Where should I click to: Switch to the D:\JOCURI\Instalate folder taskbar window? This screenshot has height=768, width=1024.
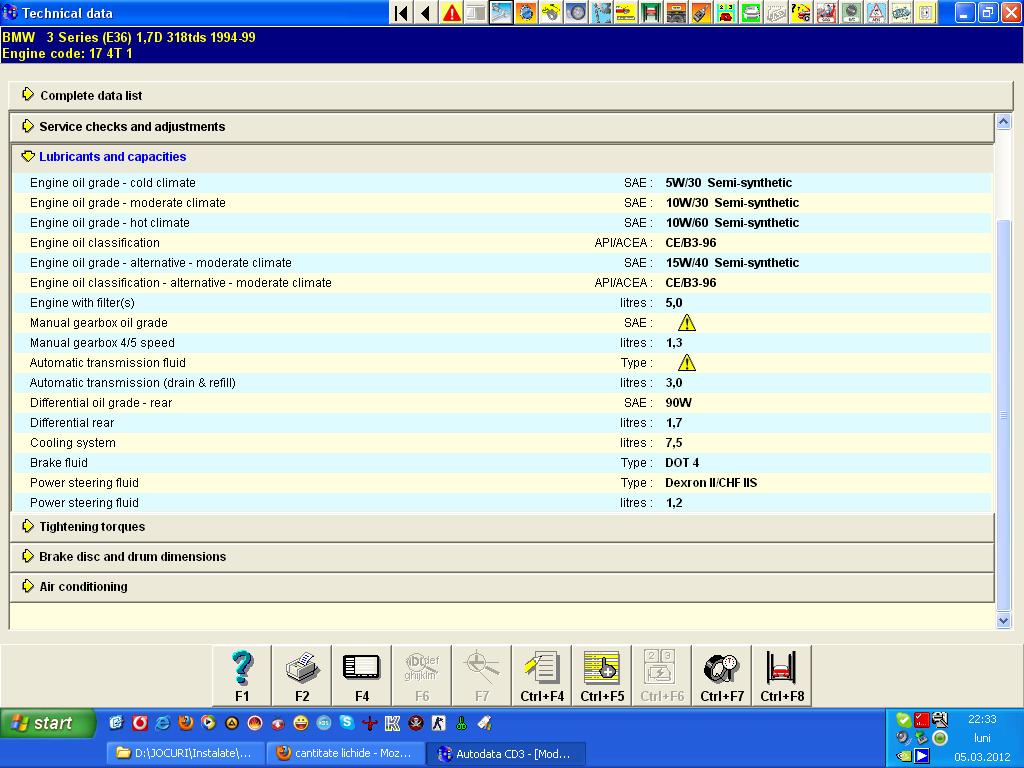click(x=187, y=753)
